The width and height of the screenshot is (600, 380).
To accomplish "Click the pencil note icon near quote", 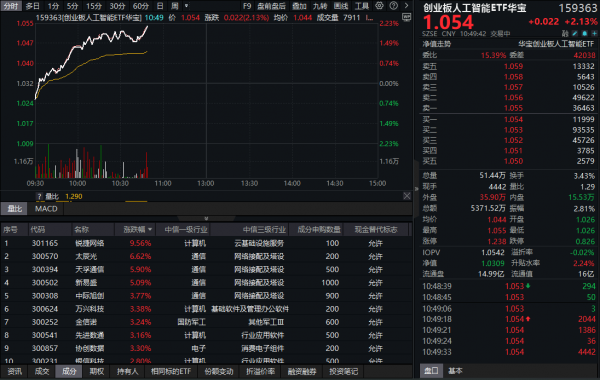I will 575,34.
